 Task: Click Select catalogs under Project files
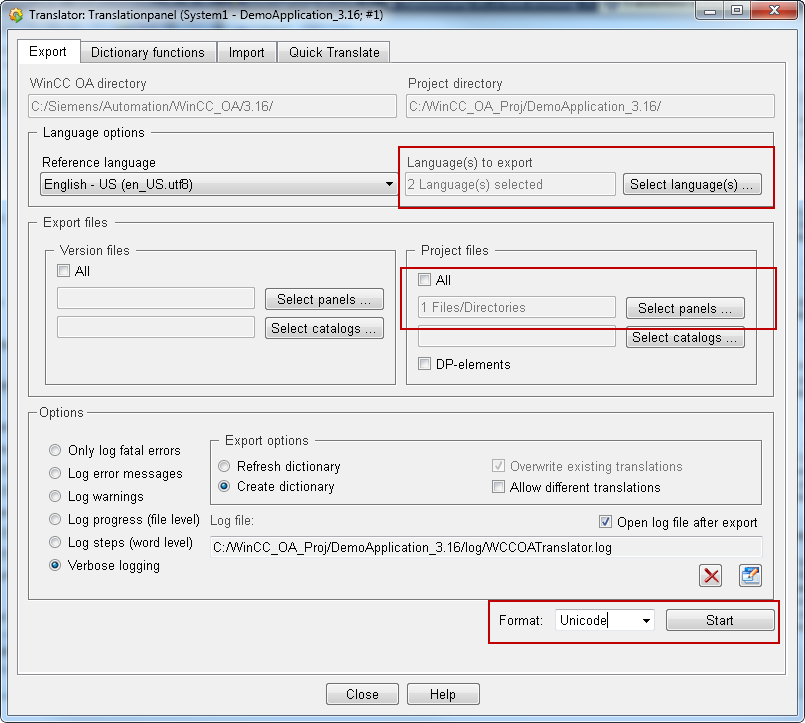pyautogui.click(x=685, y=337)
